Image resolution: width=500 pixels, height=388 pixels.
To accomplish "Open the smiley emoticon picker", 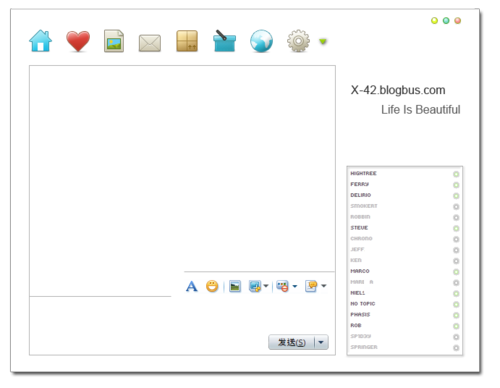I will [x=212, y=286].
